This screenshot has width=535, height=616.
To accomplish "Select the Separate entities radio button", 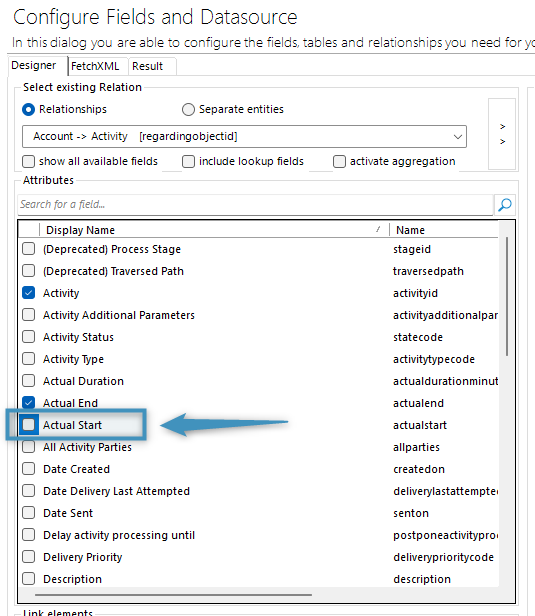I will pos(188,109).
